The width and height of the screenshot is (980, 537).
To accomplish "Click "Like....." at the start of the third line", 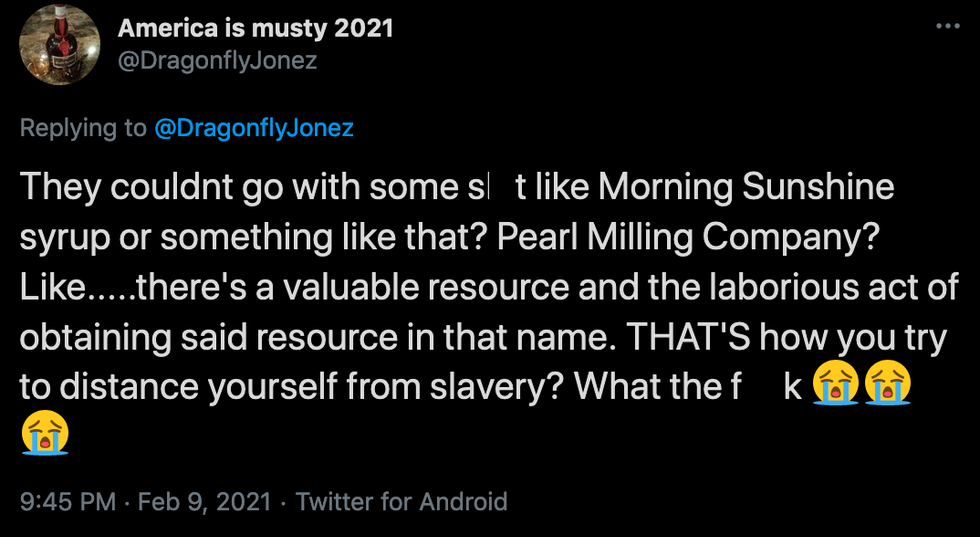I will pyautogui.click(x=74, y=287).
